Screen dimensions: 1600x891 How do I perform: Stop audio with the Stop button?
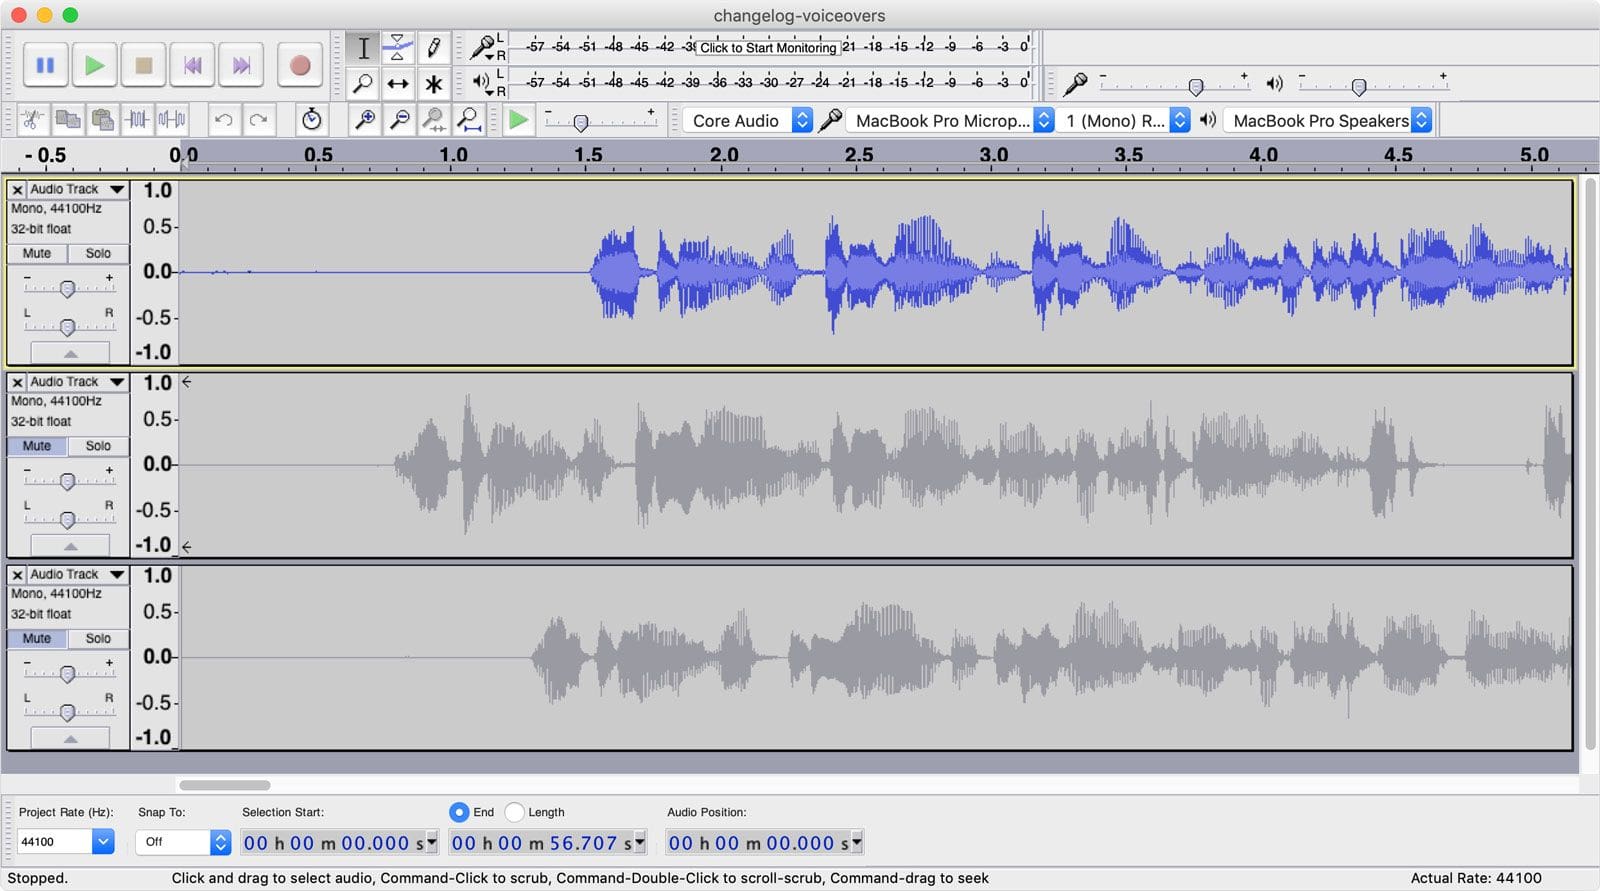point(144,66)
